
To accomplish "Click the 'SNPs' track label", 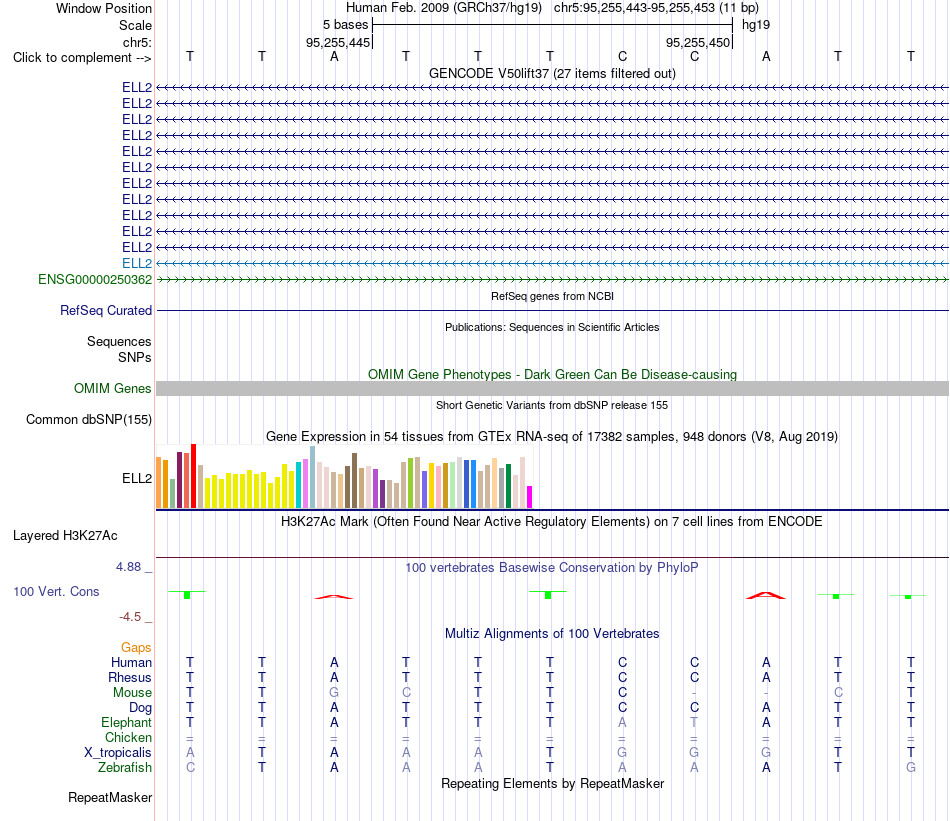I will click(x=135, y=357).
